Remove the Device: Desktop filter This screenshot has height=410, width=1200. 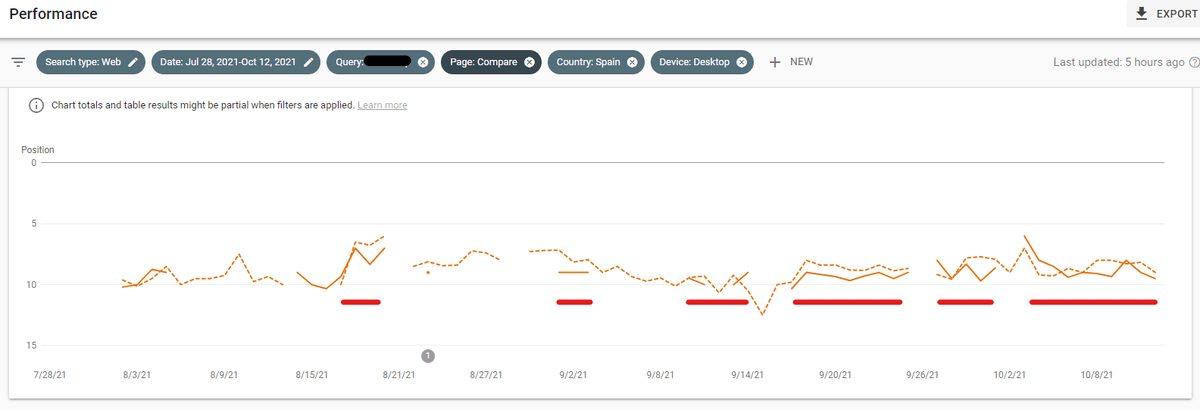coord(741,62)
